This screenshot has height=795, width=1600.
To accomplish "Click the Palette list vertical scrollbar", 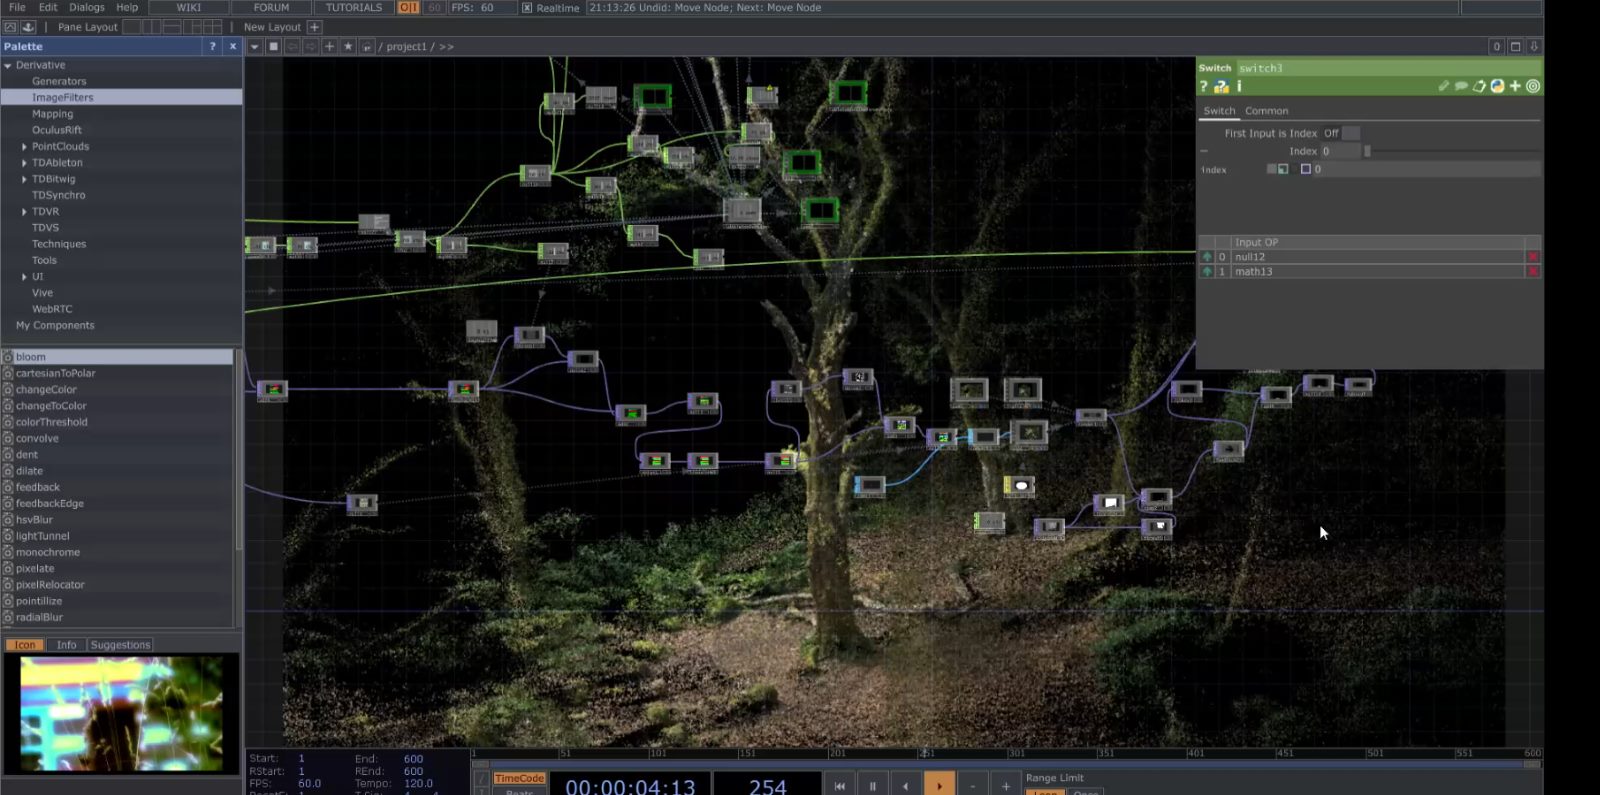I will (238, 450).
